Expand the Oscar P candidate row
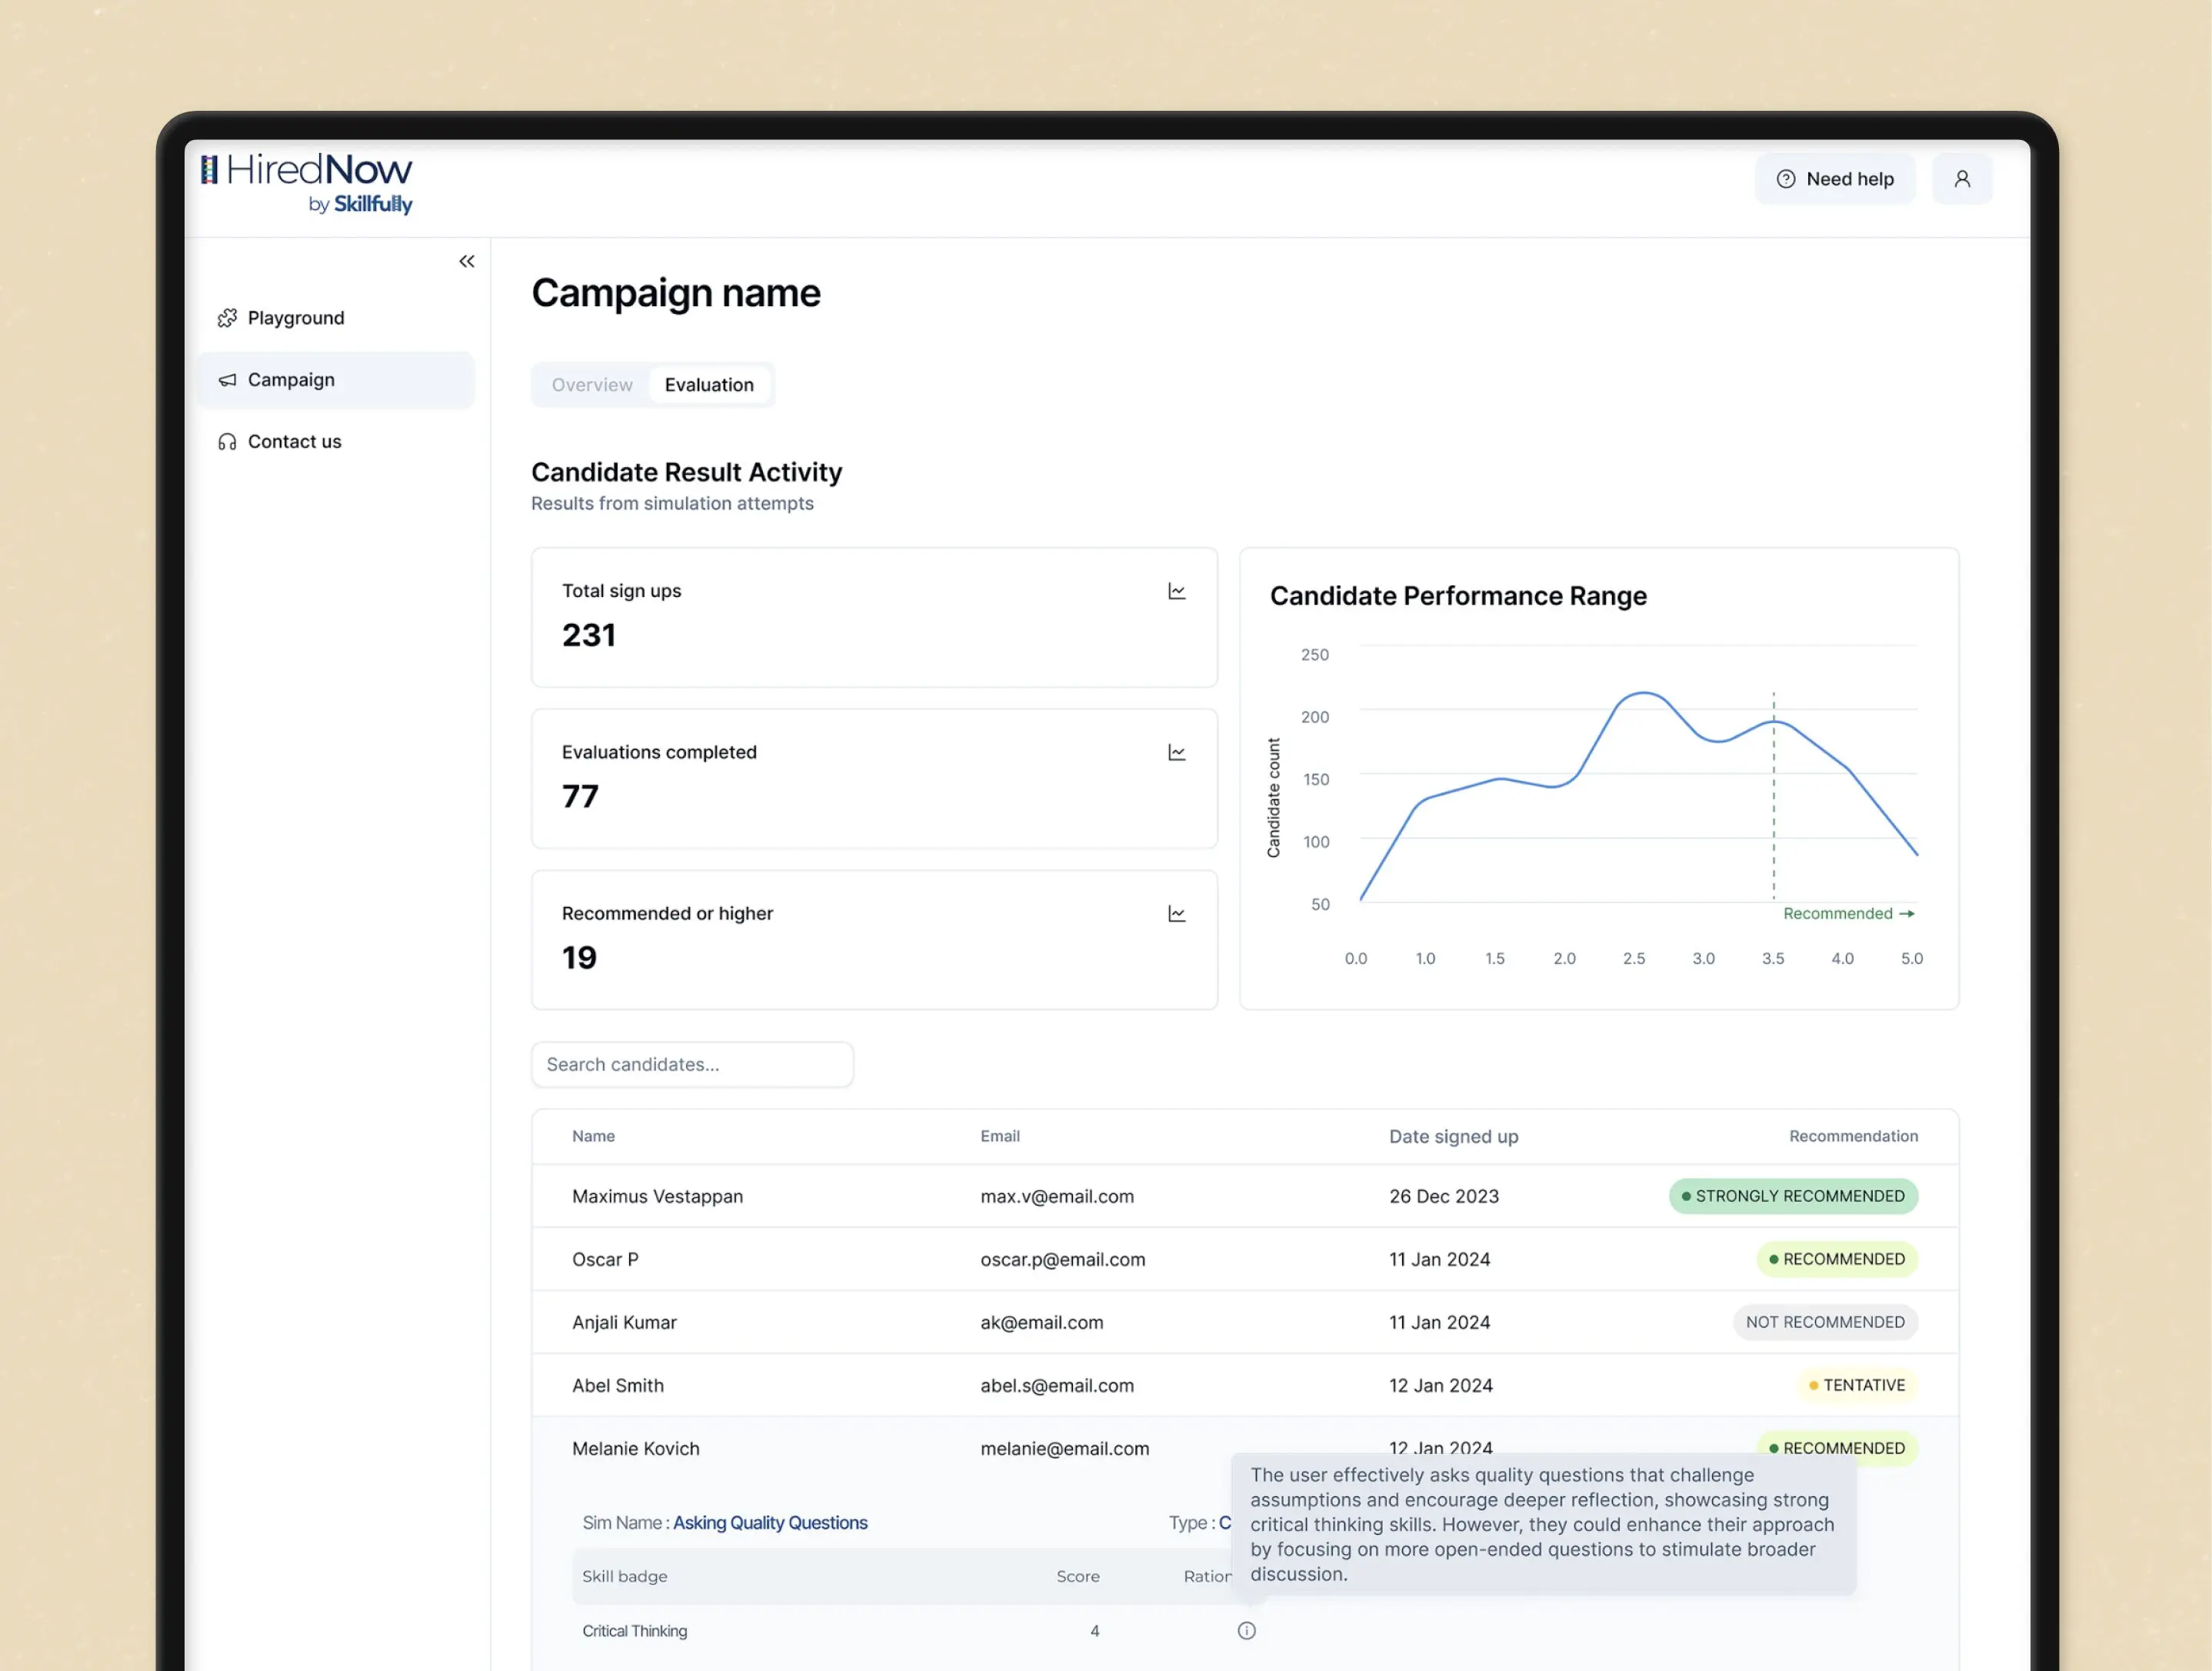 [605, 1260]
